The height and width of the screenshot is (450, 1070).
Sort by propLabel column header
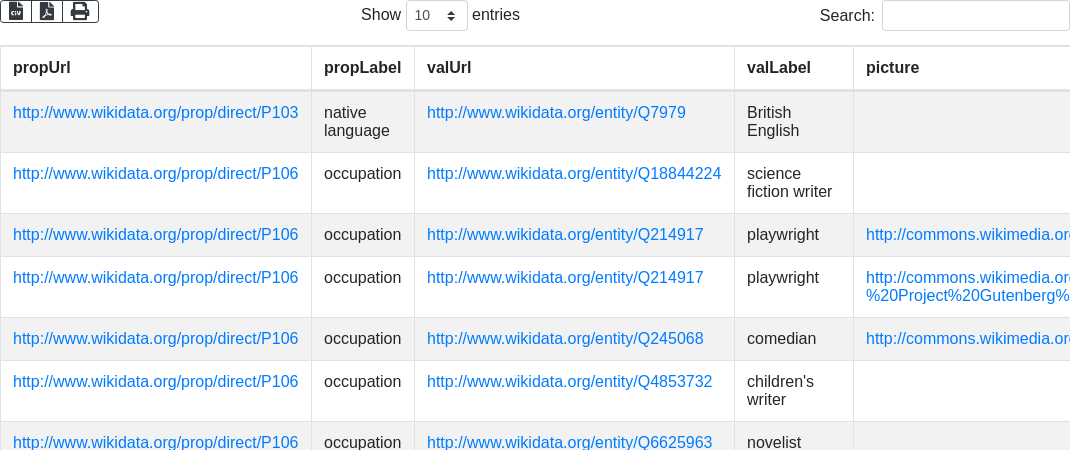tap(362, 68)
